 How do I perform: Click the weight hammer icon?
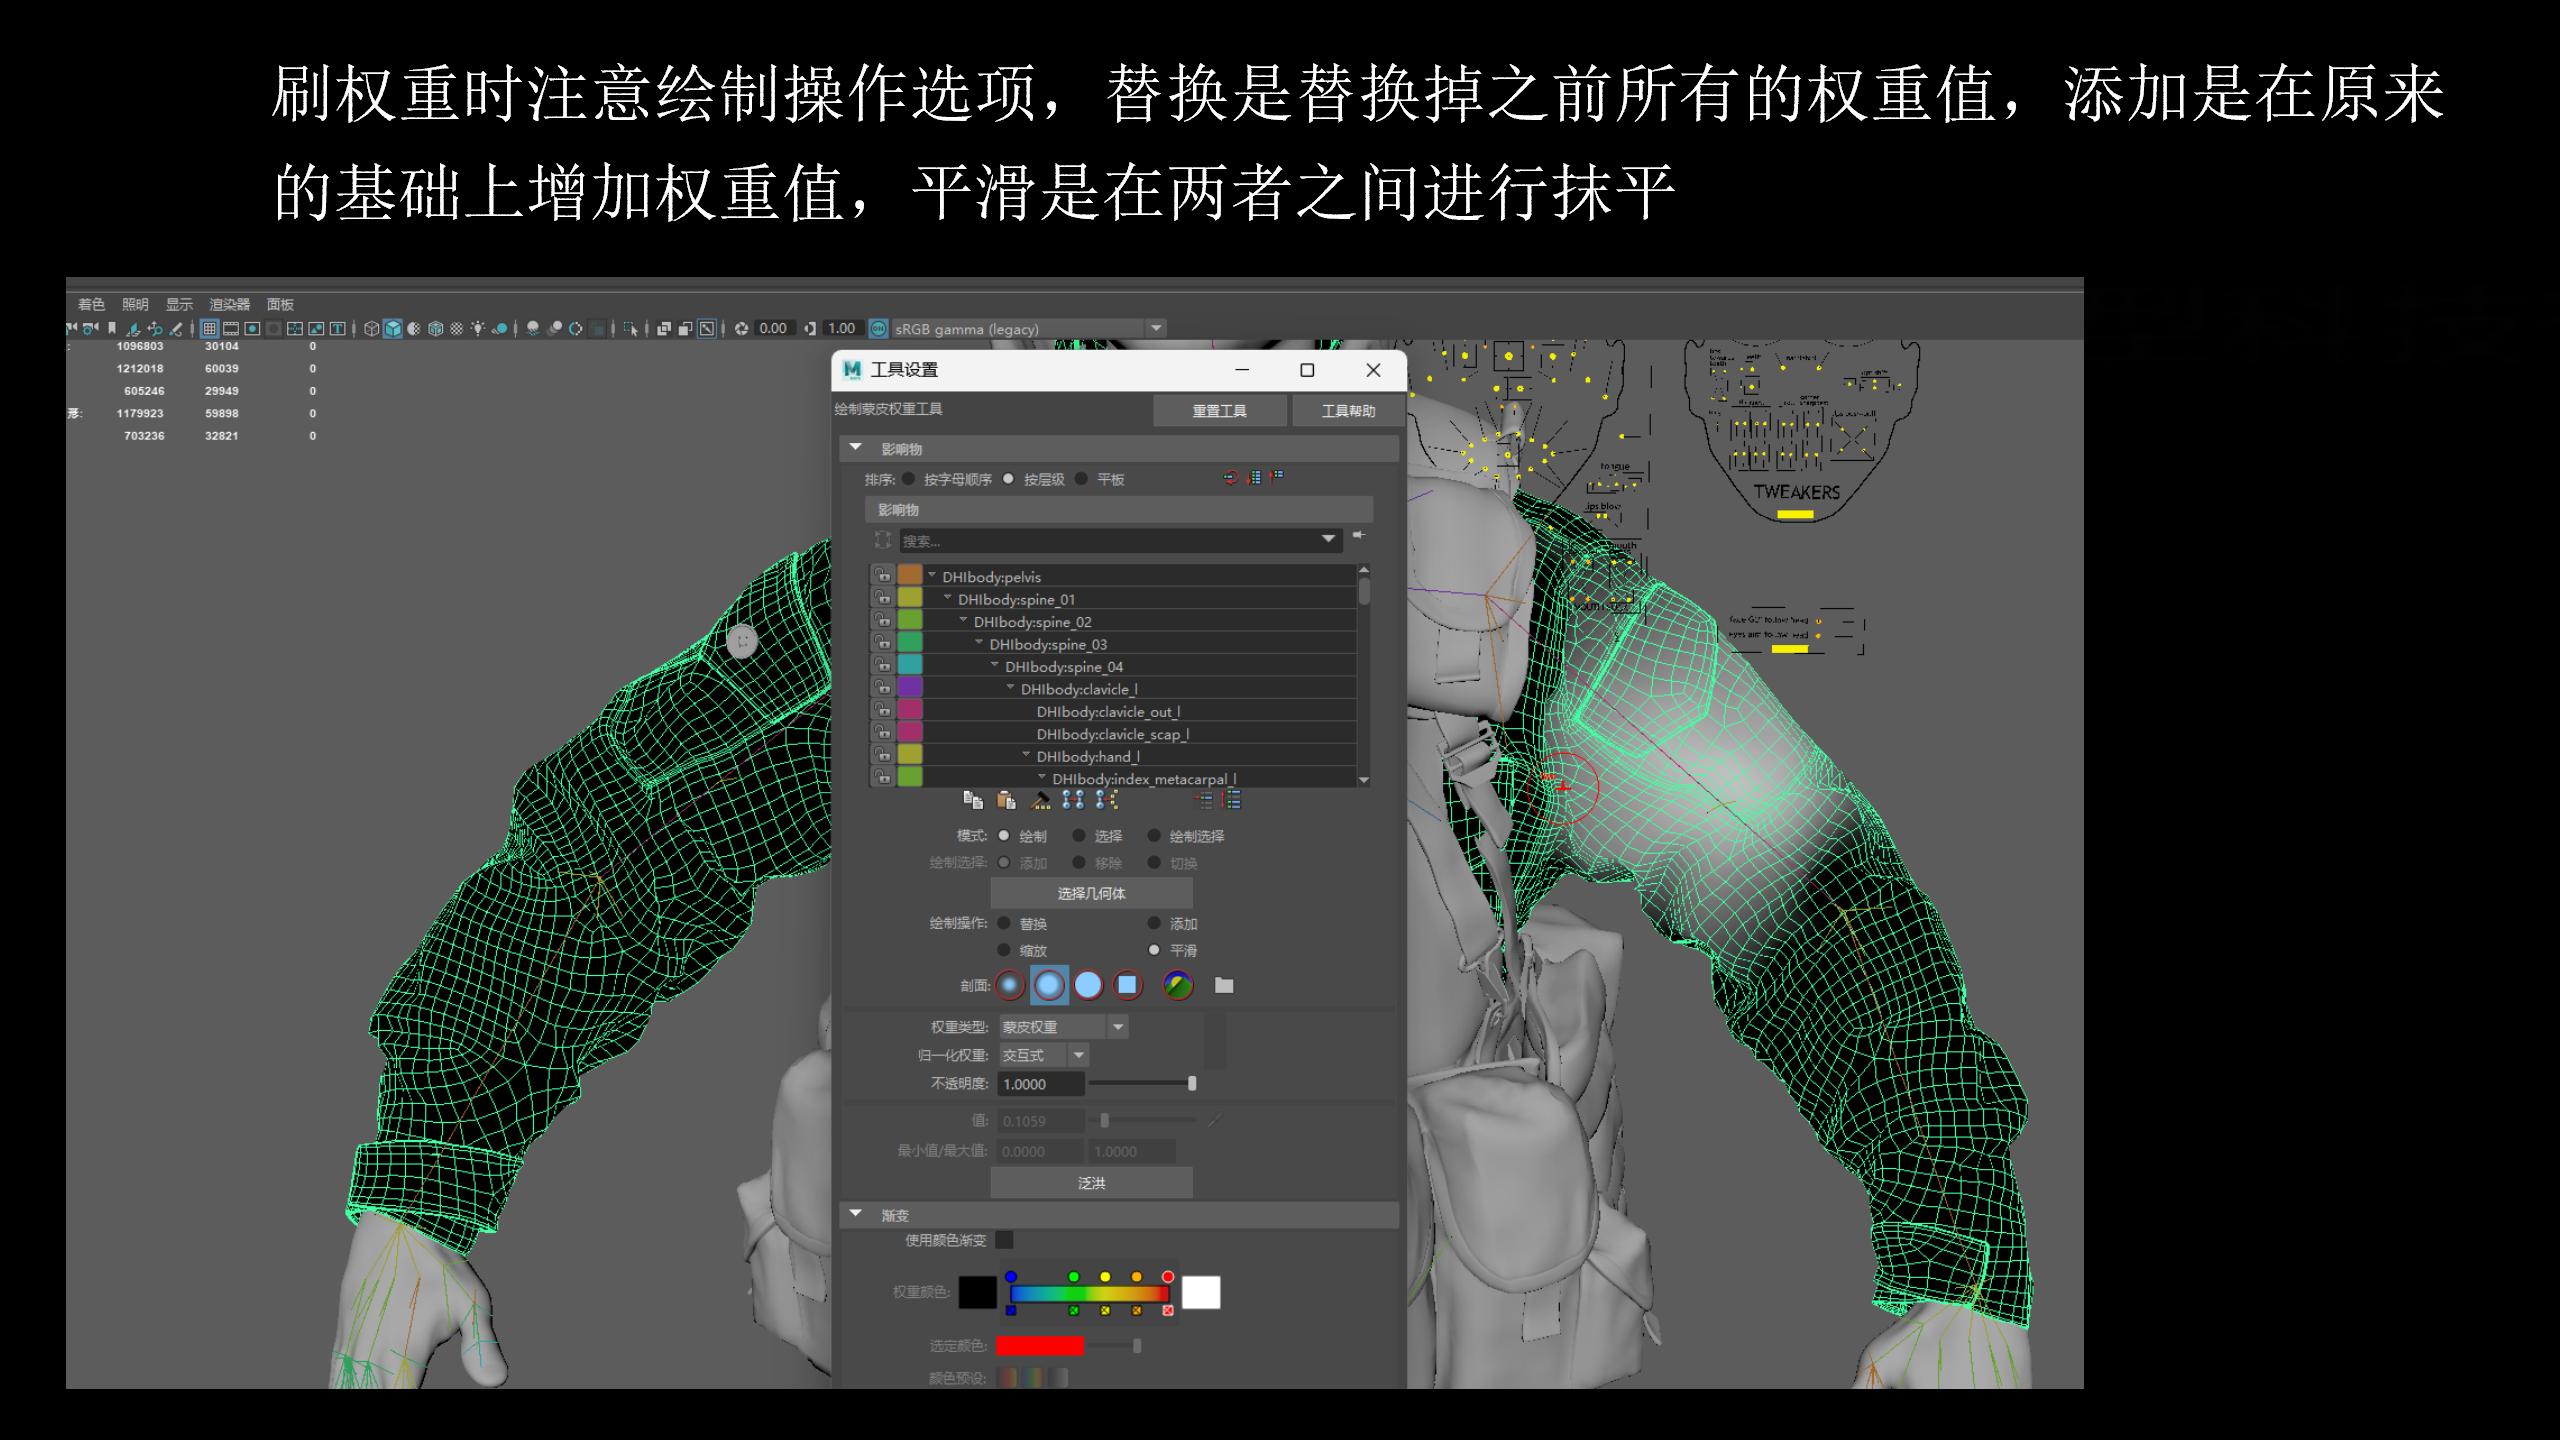[x=1040, y=800]
